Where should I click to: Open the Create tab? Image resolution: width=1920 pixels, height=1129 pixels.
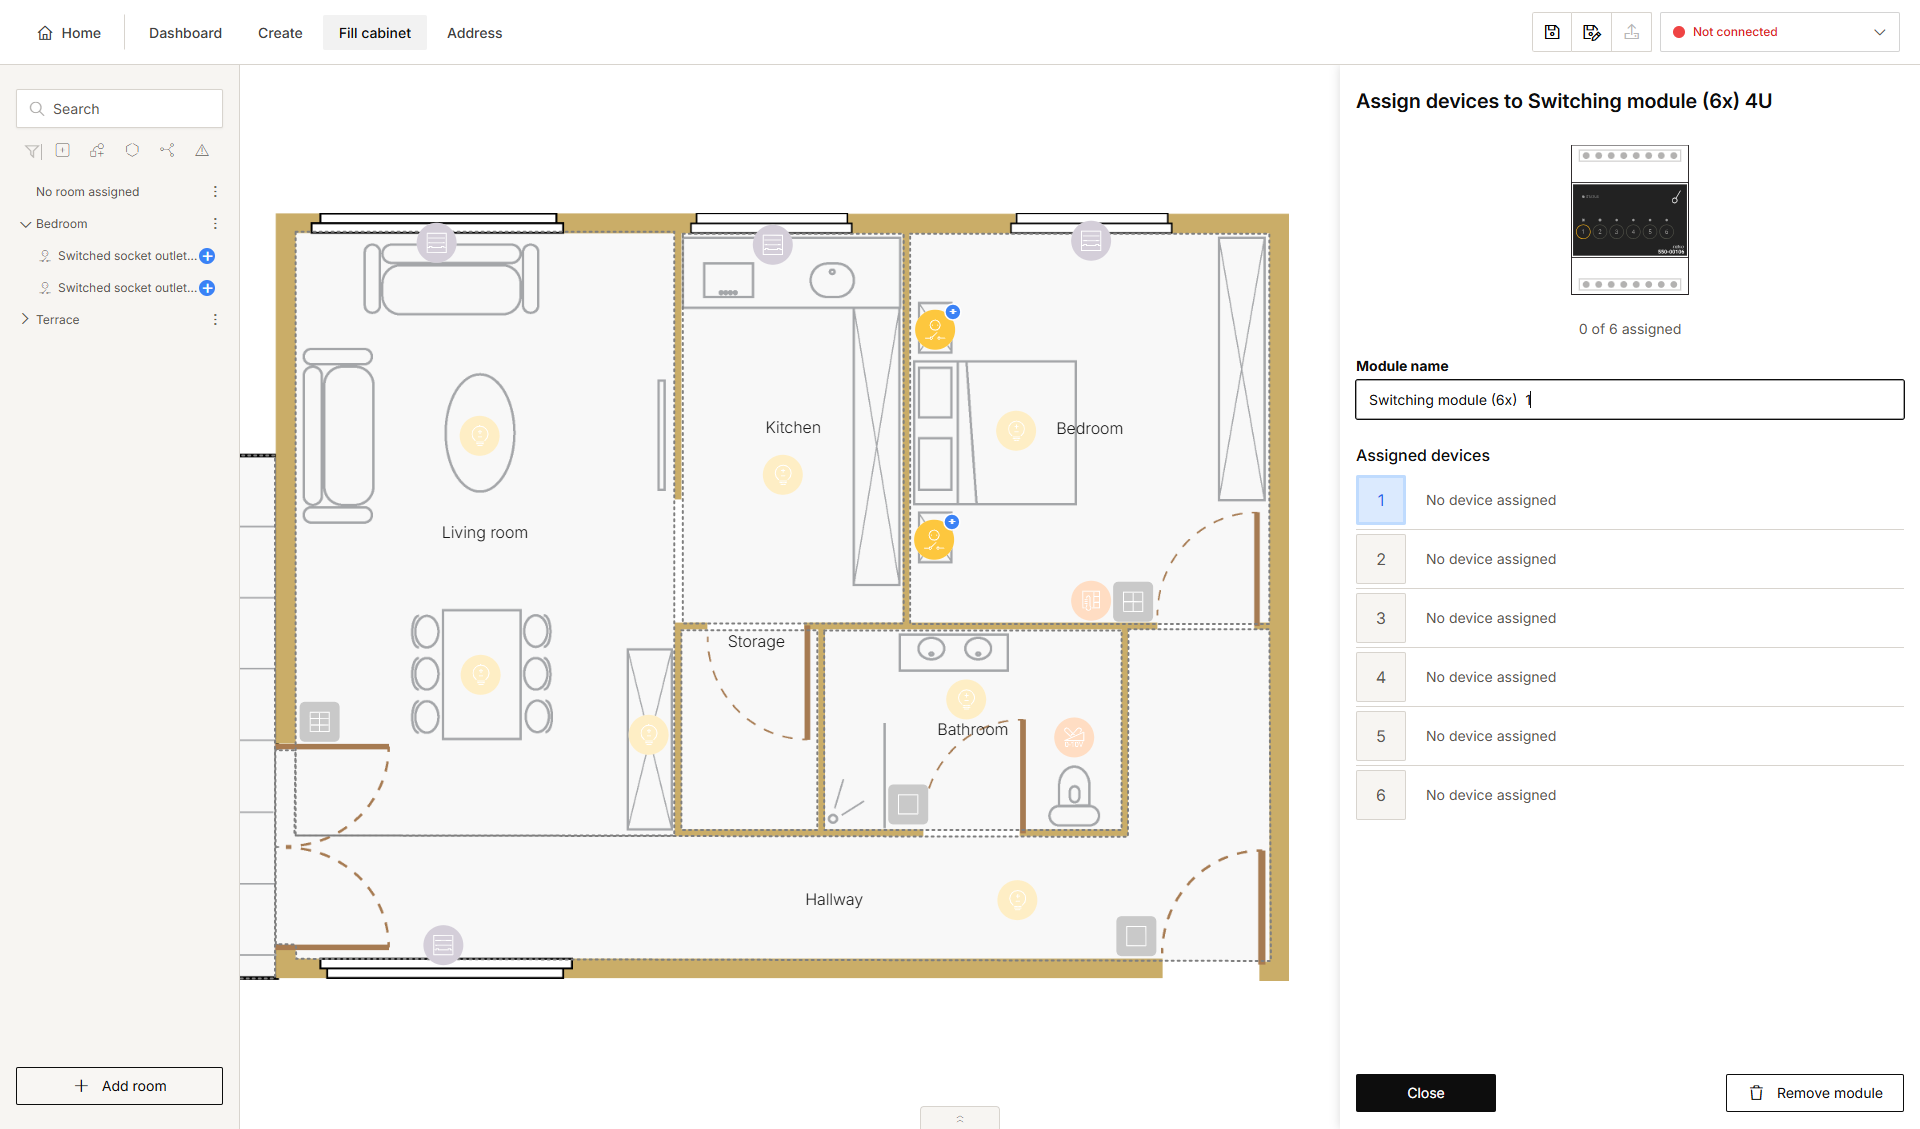(x=280, y=33)
